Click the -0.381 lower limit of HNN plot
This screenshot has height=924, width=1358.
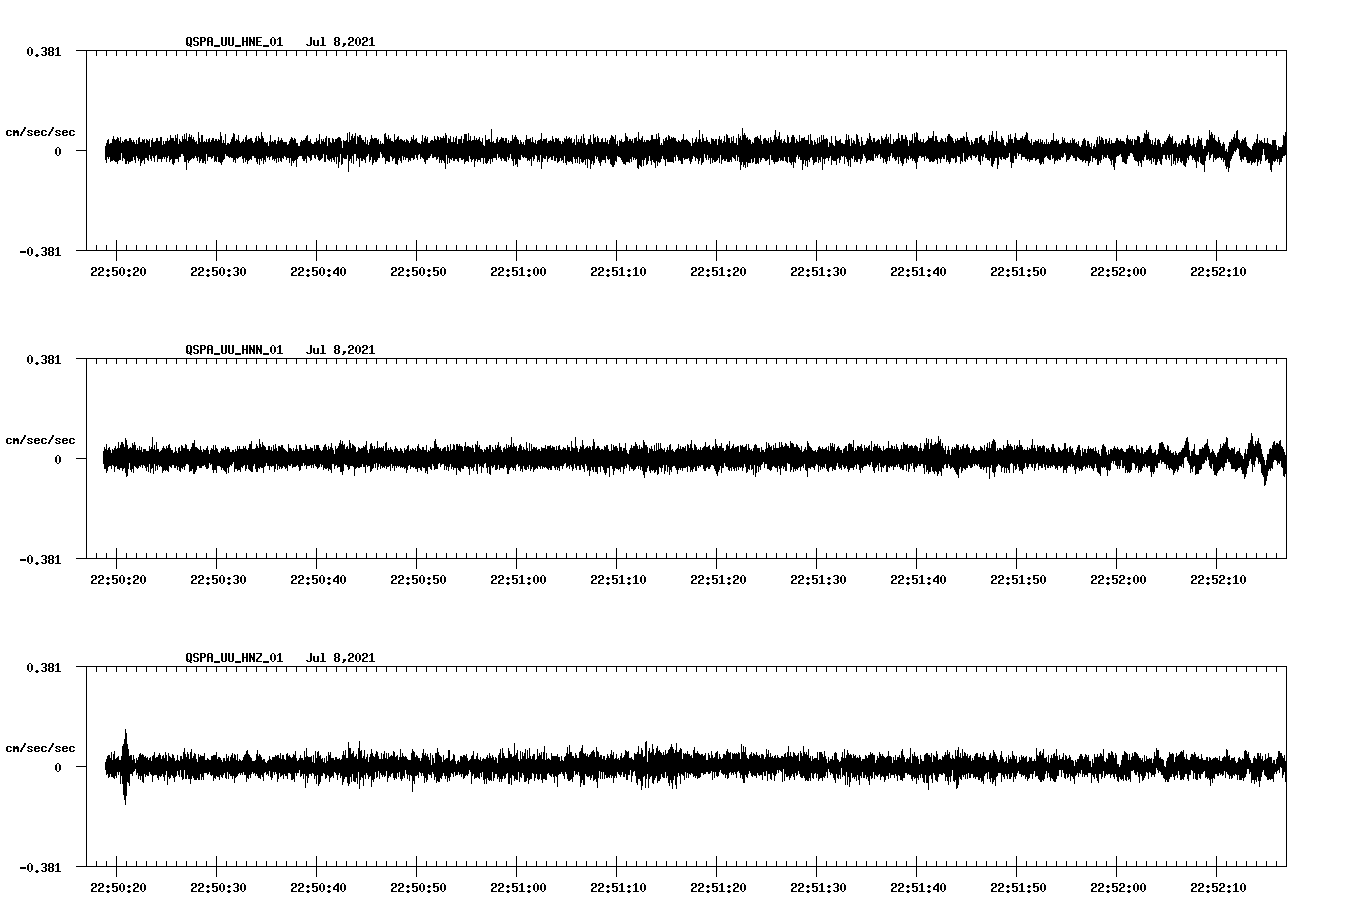pyautogui.click(x=39, y=559)
